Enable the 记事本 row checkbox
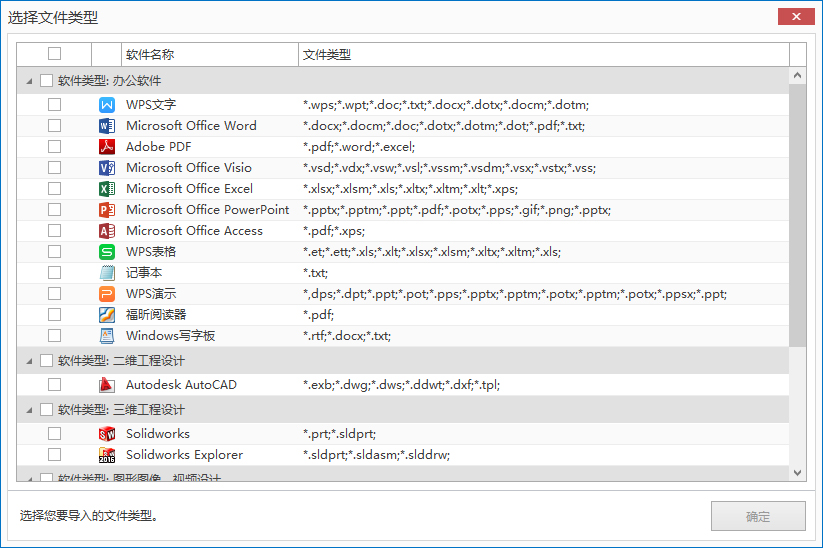 pyautogui.click(x=54, y=273)
